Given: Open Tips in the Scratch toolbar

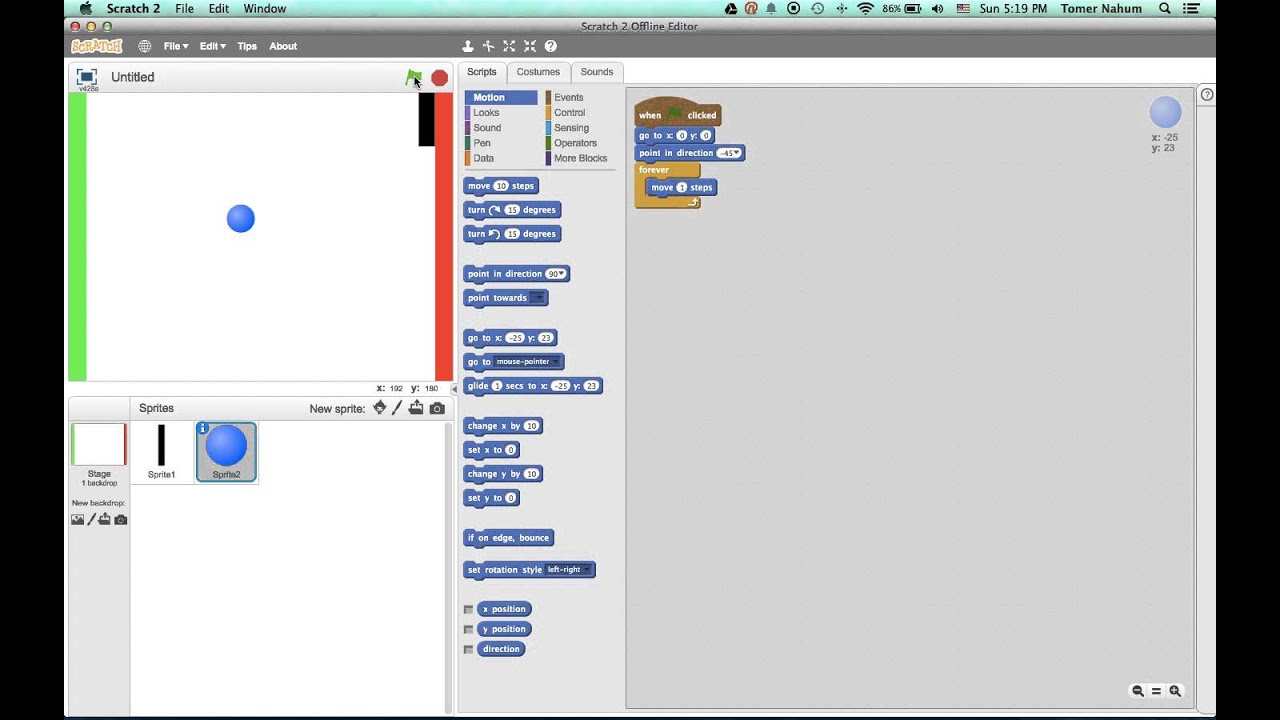Looking at the screenshot, I should 247,46.
